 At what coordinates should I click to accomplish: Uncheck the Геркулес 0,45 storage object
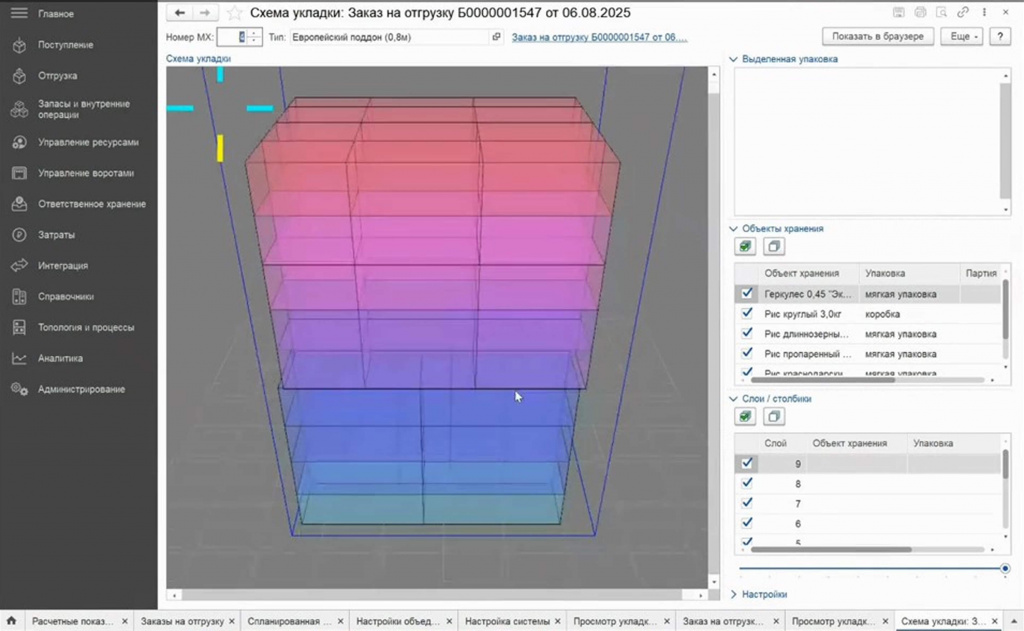(x=747, y=293)
